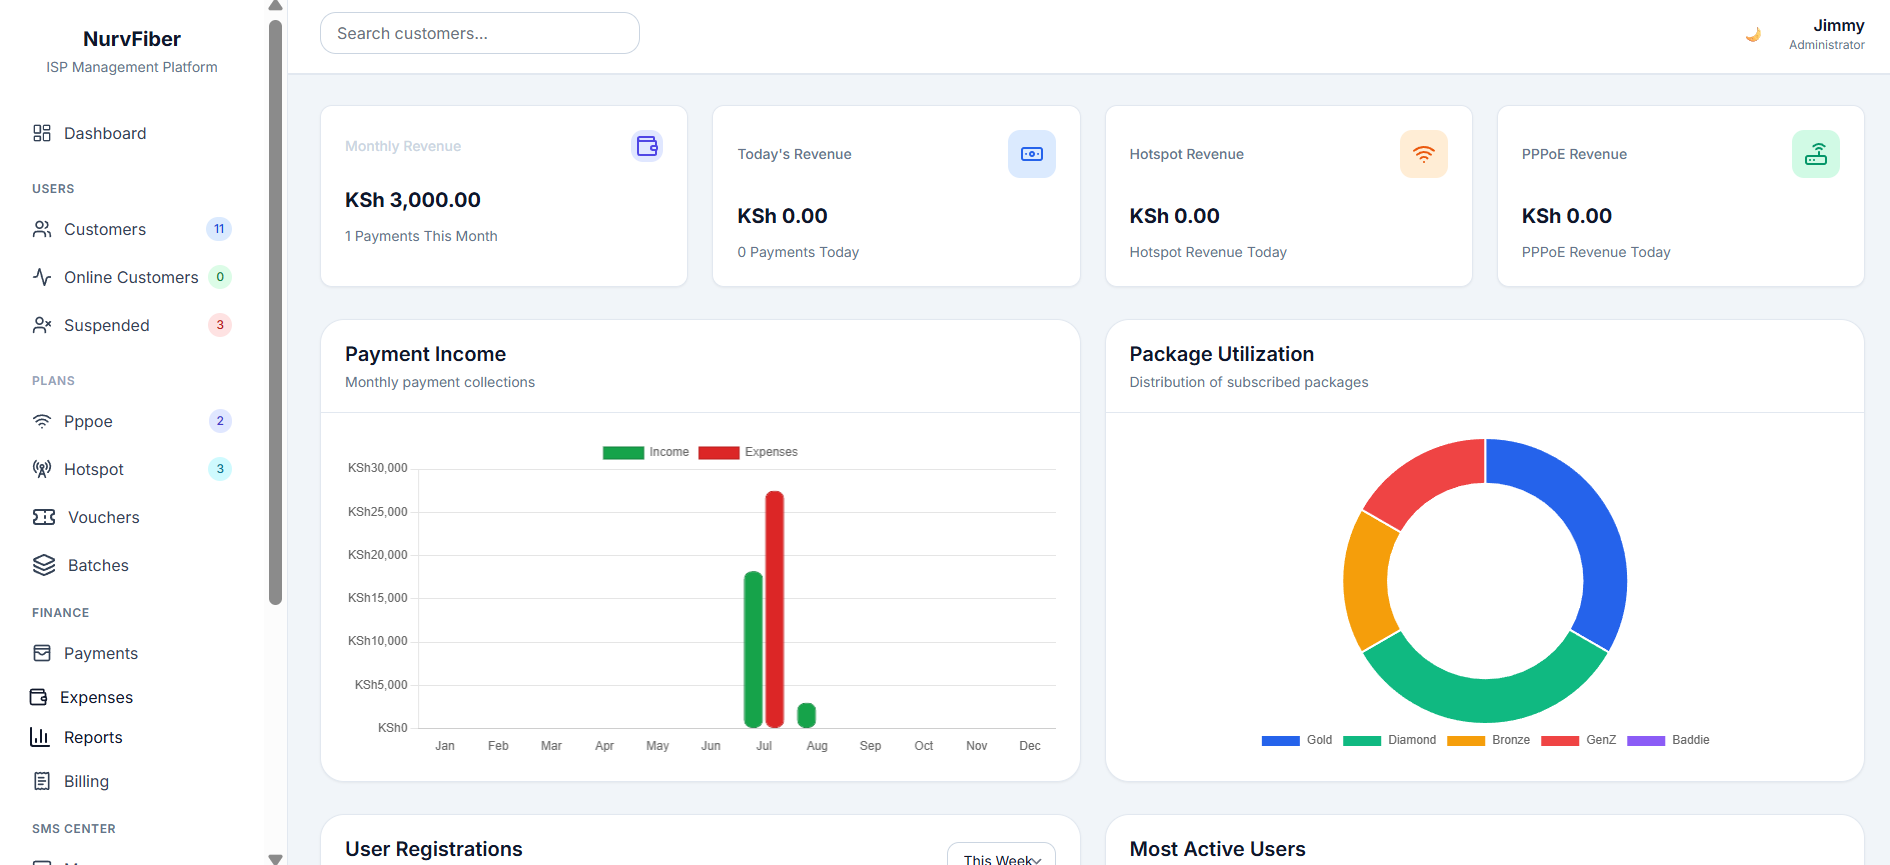Click the Reports bar chart icon
The width and height of the screenshot is (1890, 865).
[x=40, y=737]
